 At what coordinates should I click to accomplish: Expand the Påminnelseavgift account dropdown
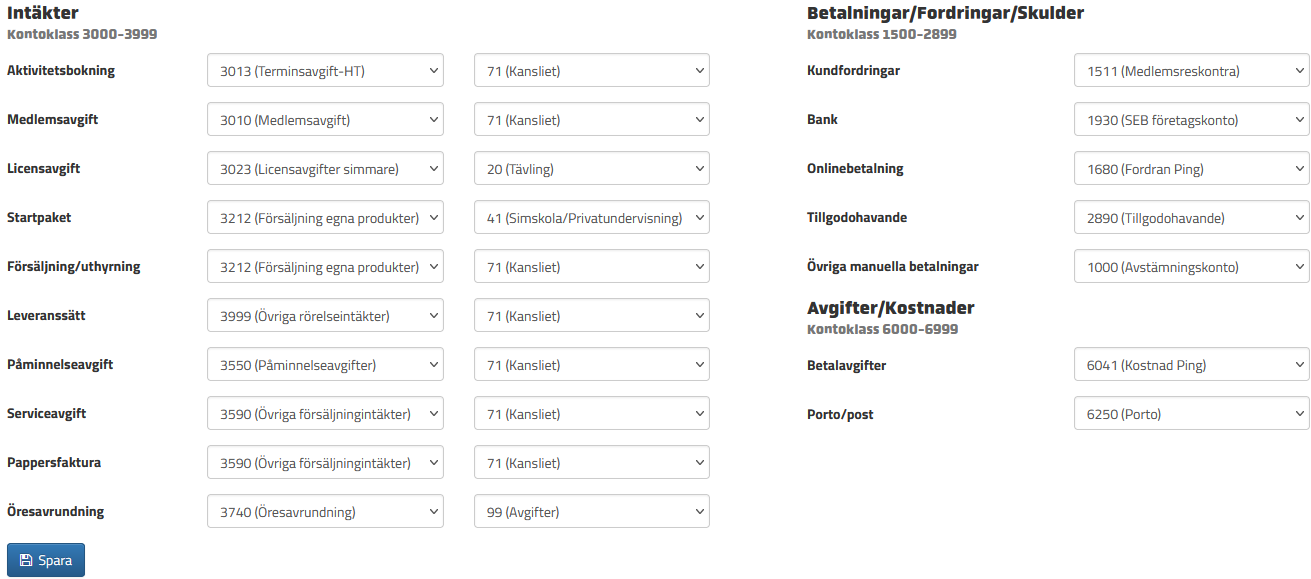click(x=325, y=365)
